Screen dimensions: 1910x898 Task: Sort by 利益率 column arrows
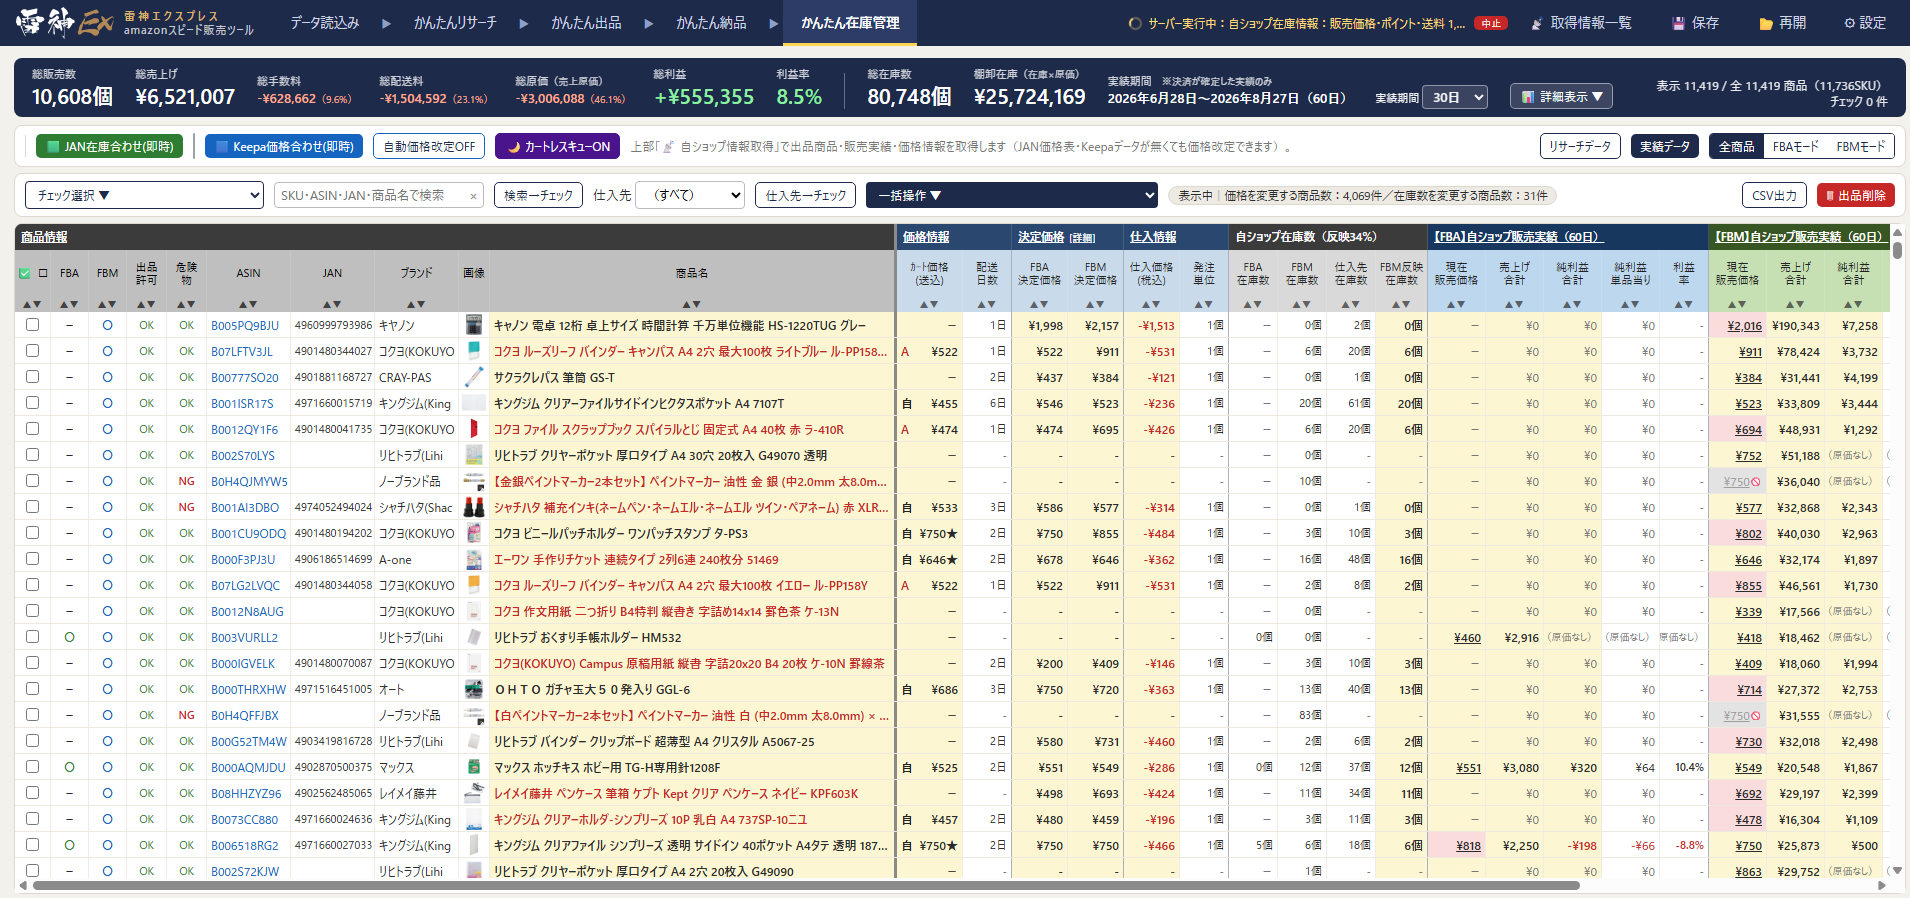click(1684, 304)
